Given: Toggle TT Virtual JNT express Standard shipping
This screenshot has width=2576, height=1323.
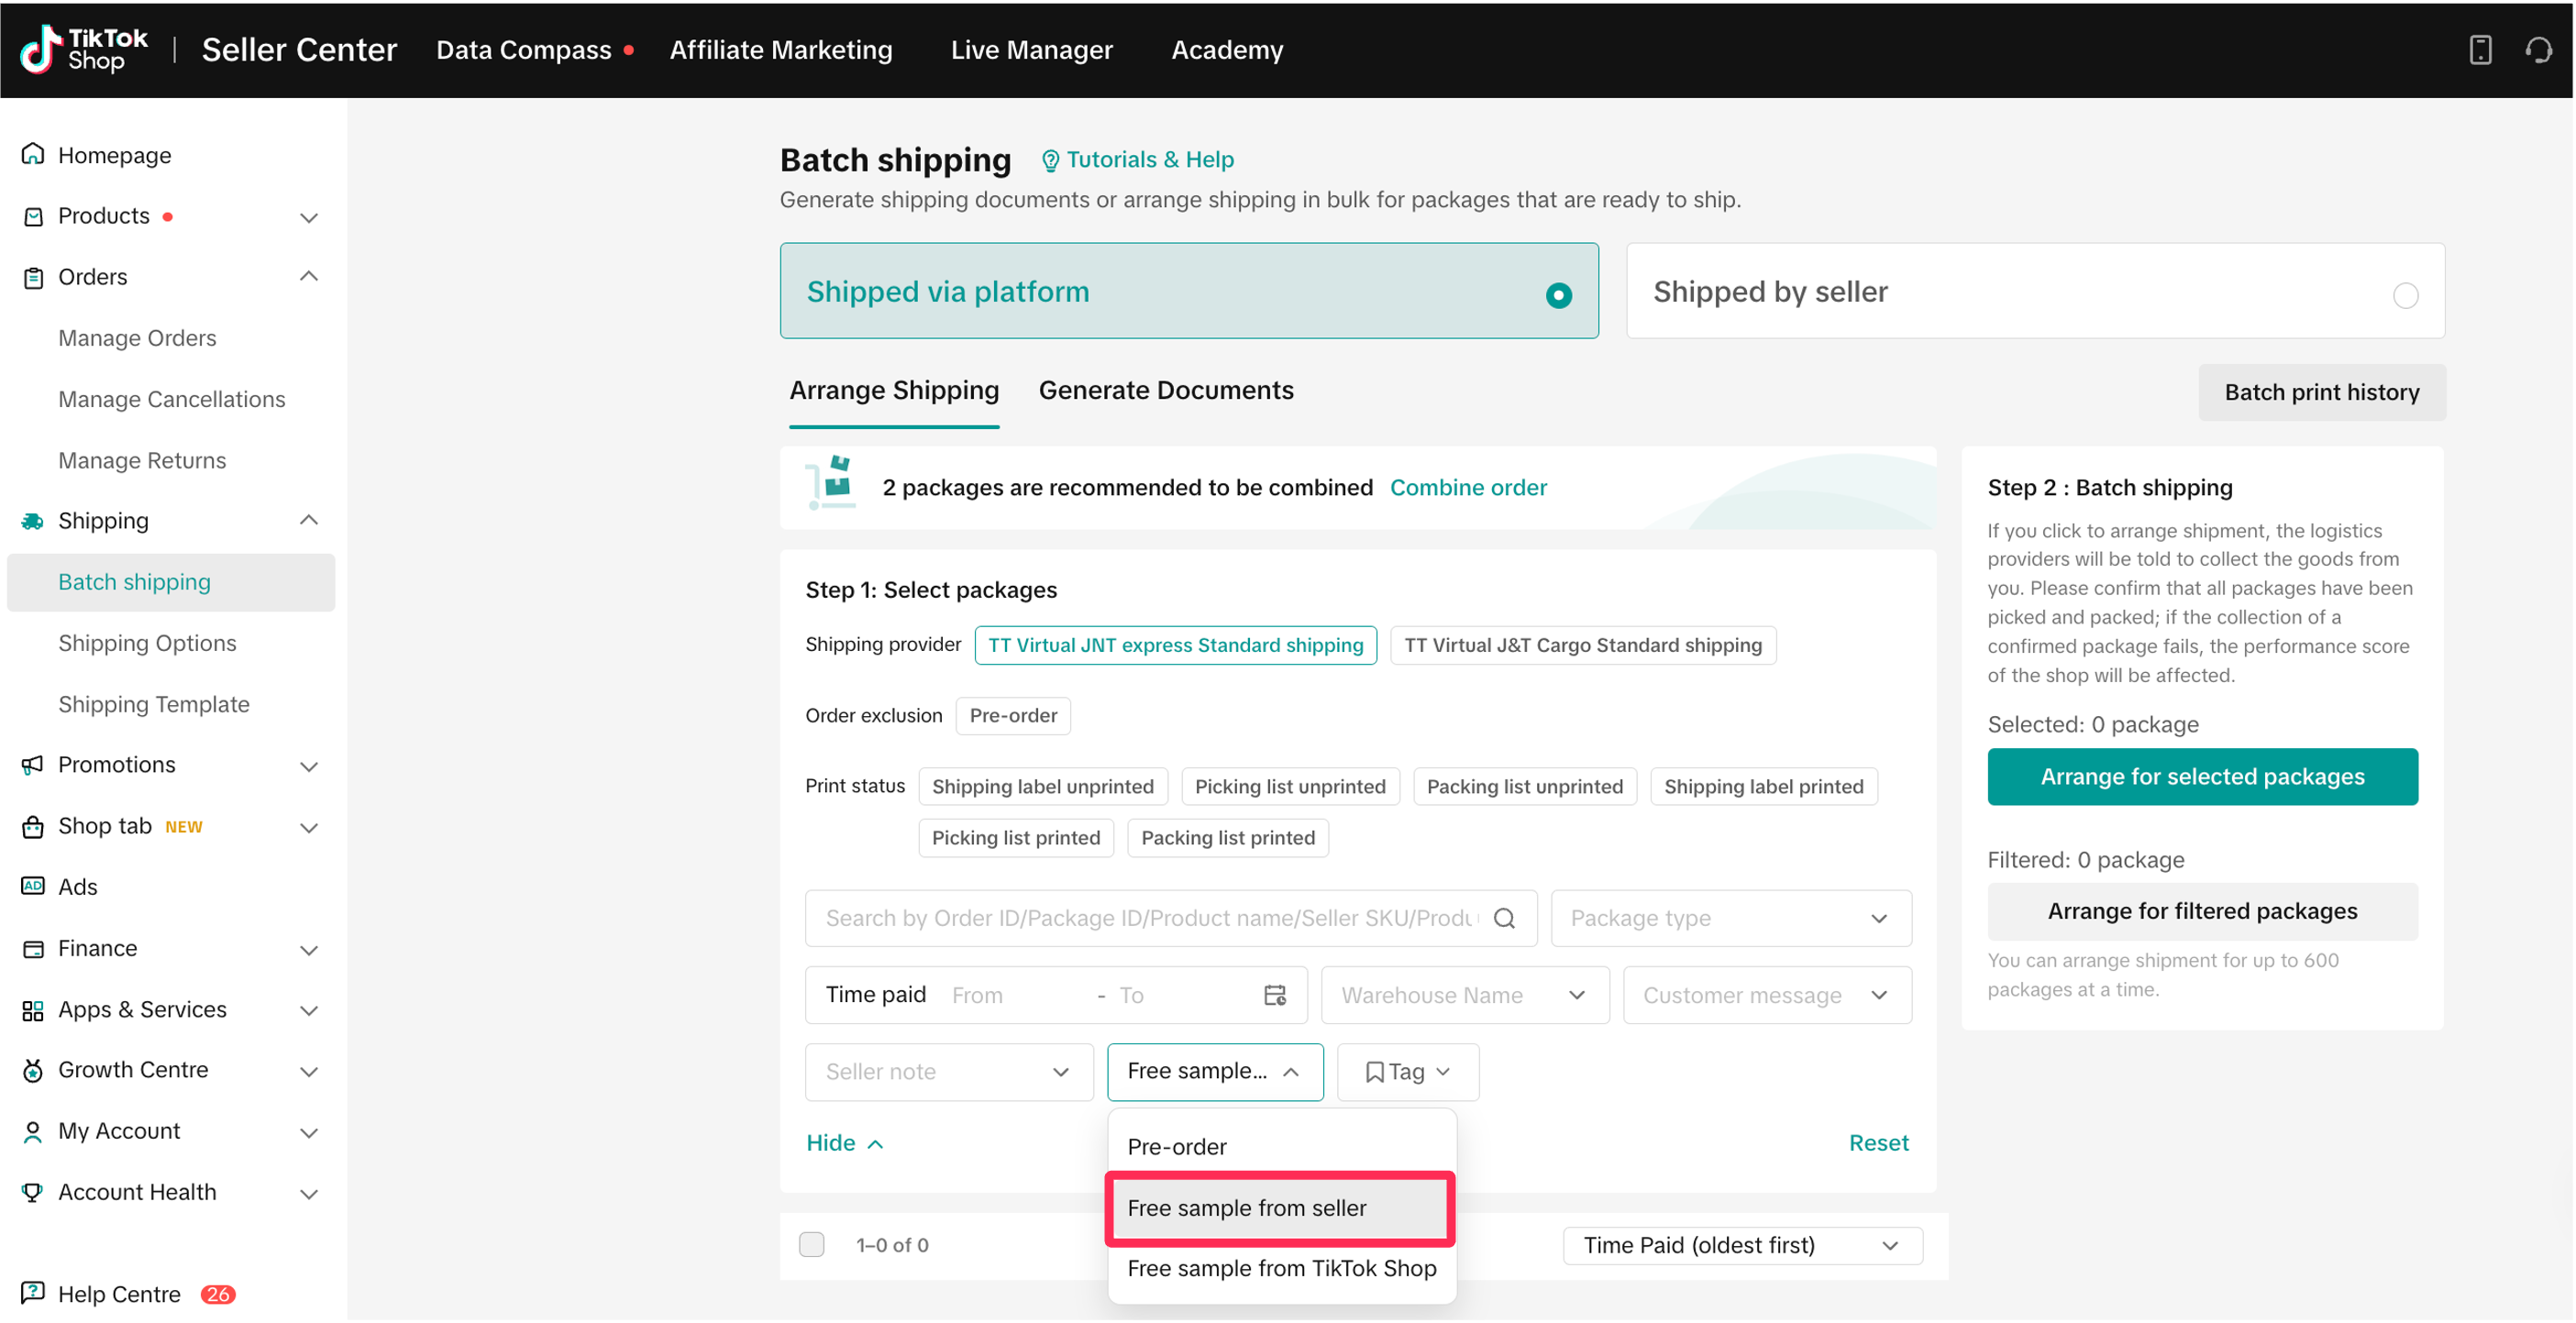Looking at the screenshot, I should (1175, 645).
